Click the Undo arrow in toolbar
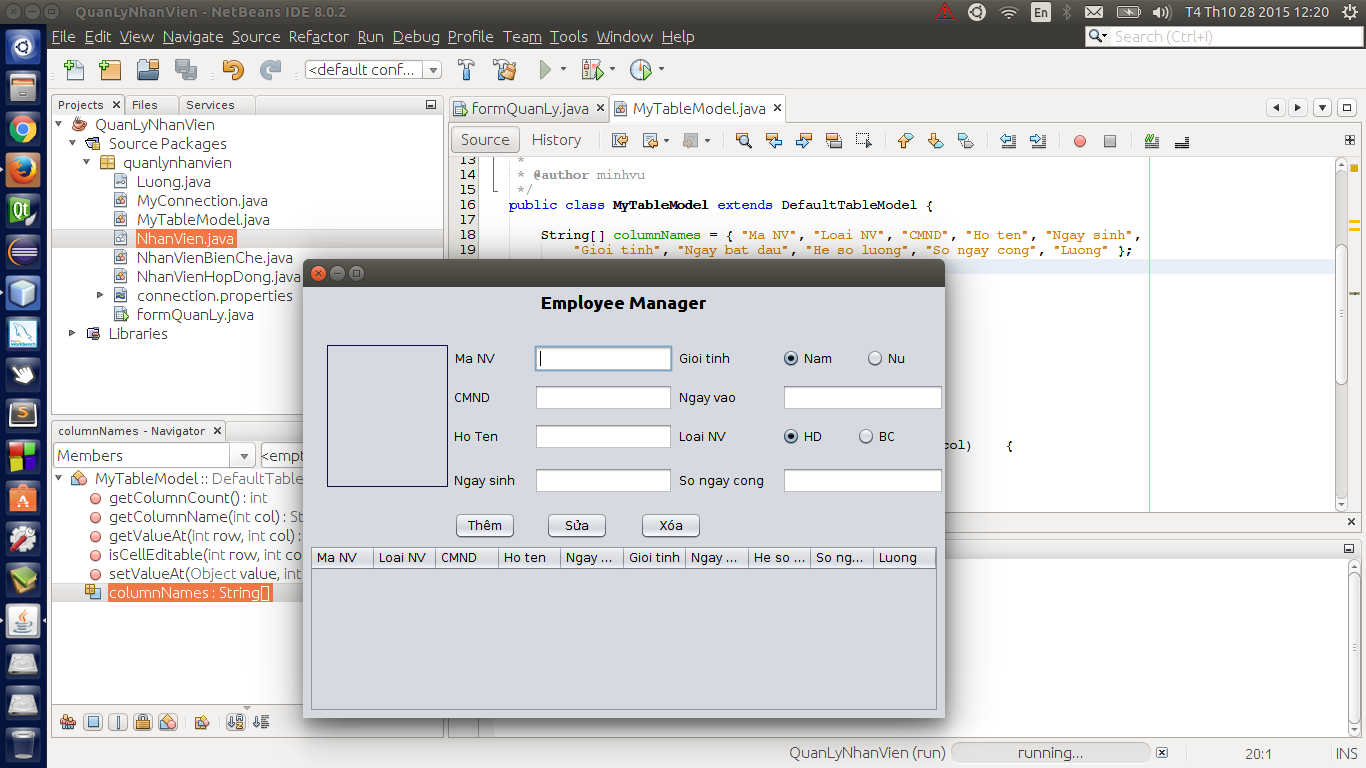1366x768 pixels. pos(233,70)
